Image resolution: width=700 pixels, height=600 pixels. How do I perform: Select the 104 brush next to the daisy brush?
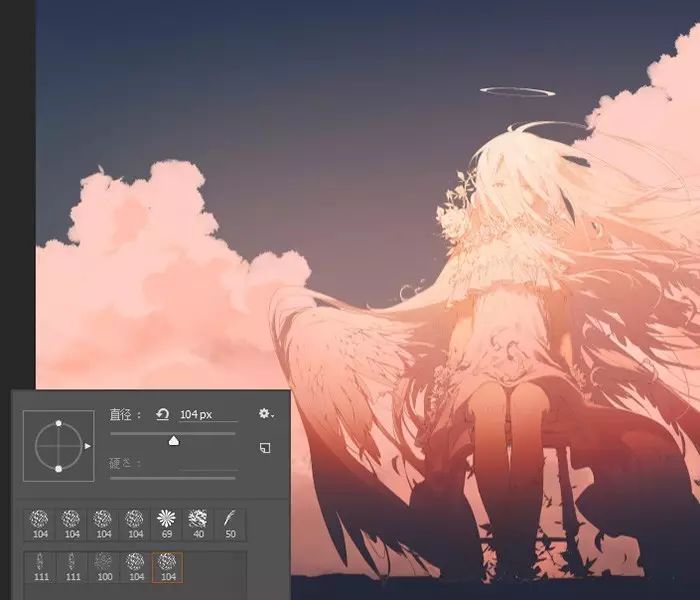tap(135, 525)
